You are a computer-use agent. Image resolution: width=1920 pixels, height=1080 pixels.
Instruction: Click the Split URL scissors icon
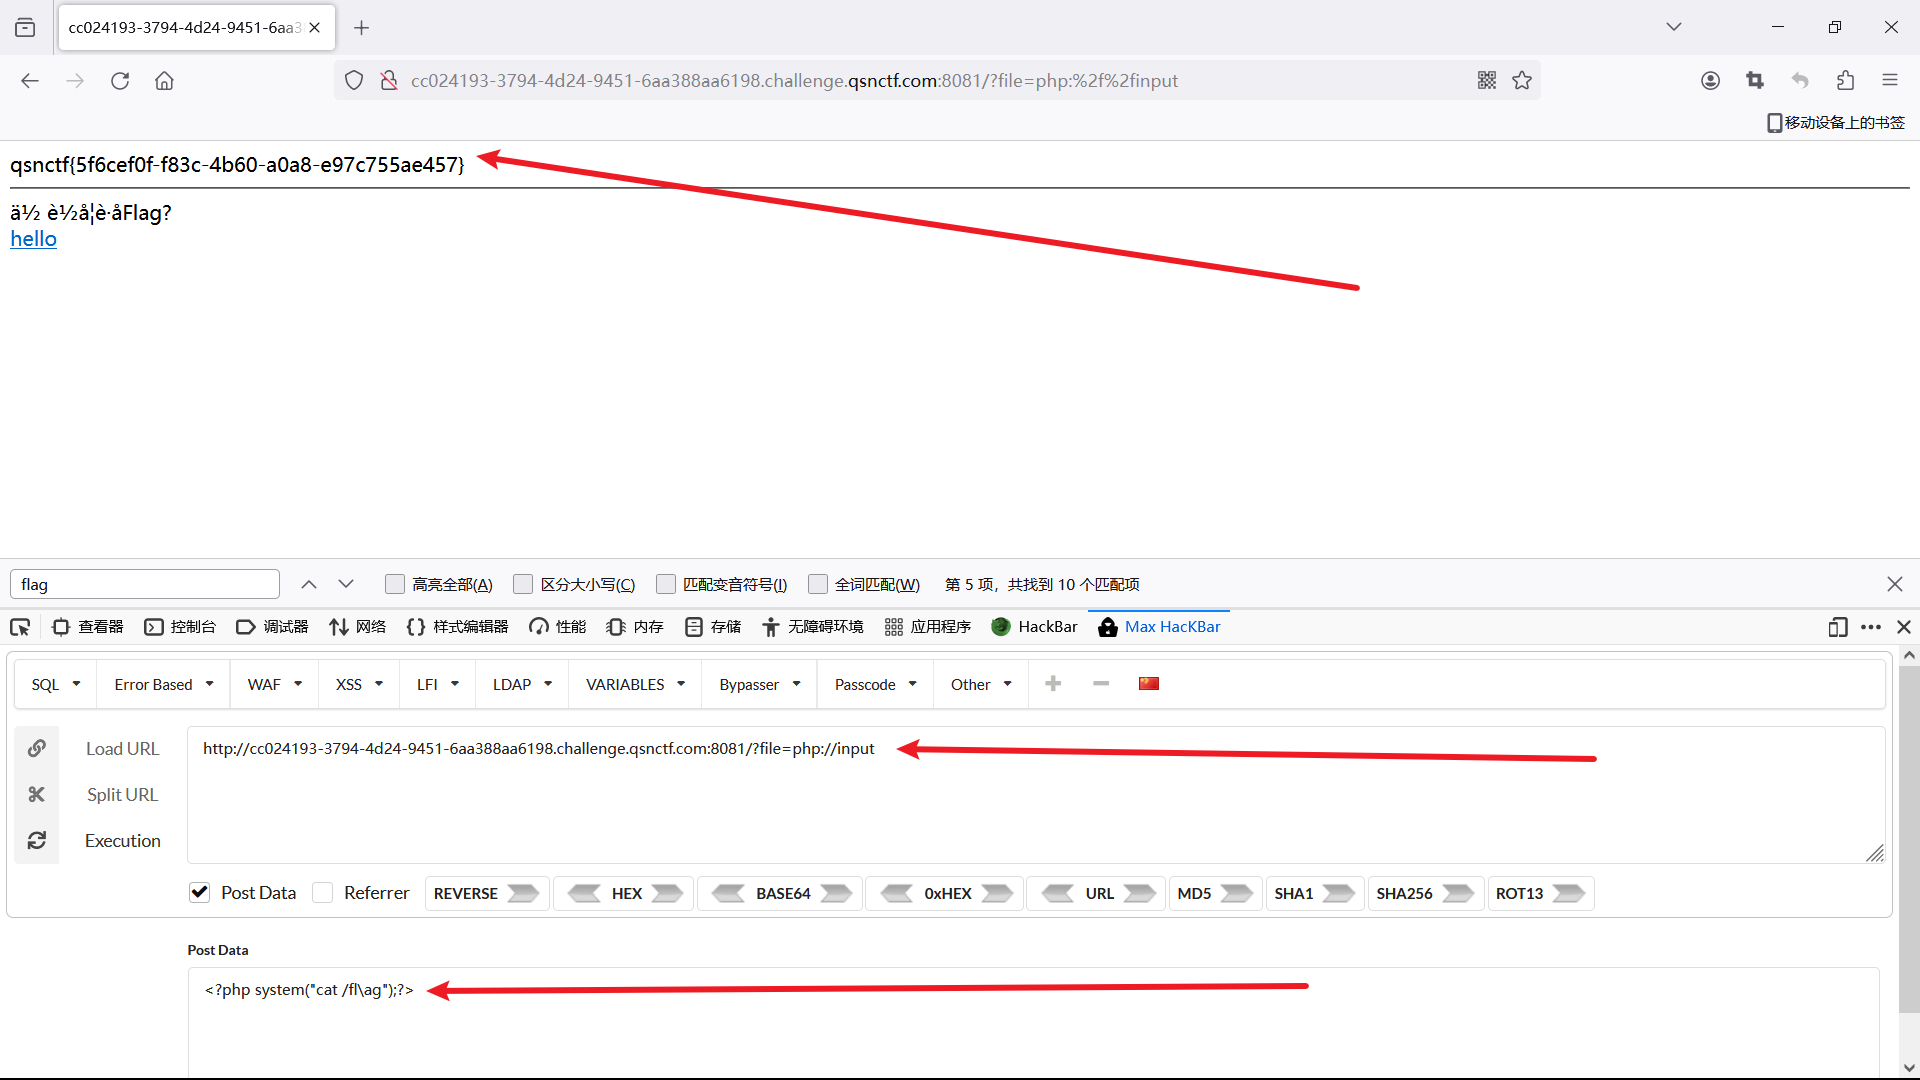[x=37, y=794]
